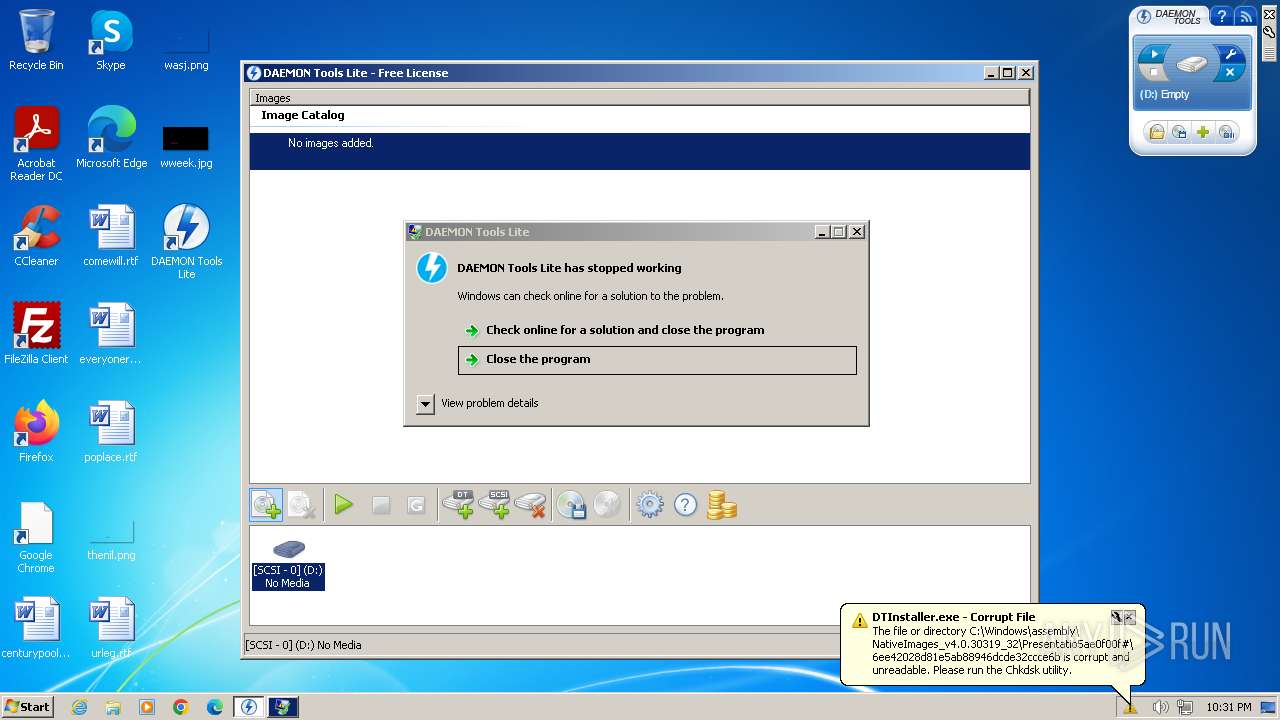Click the taskbar clock 10:31 PM
This screenshot has height=720, width=1280.
(1228, 707)
